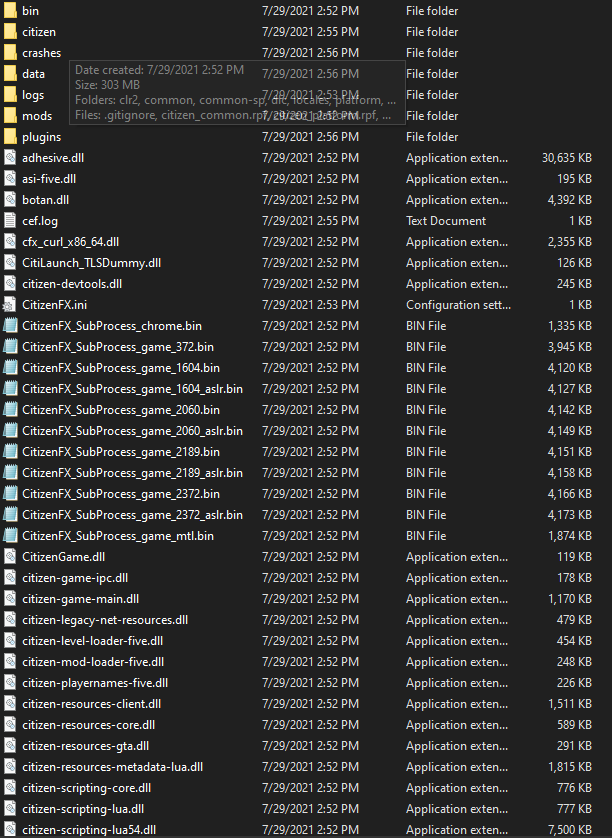612x838 pixels.
Task: Click the Text Document type of cef.log
Action: (x=446, y=221)
